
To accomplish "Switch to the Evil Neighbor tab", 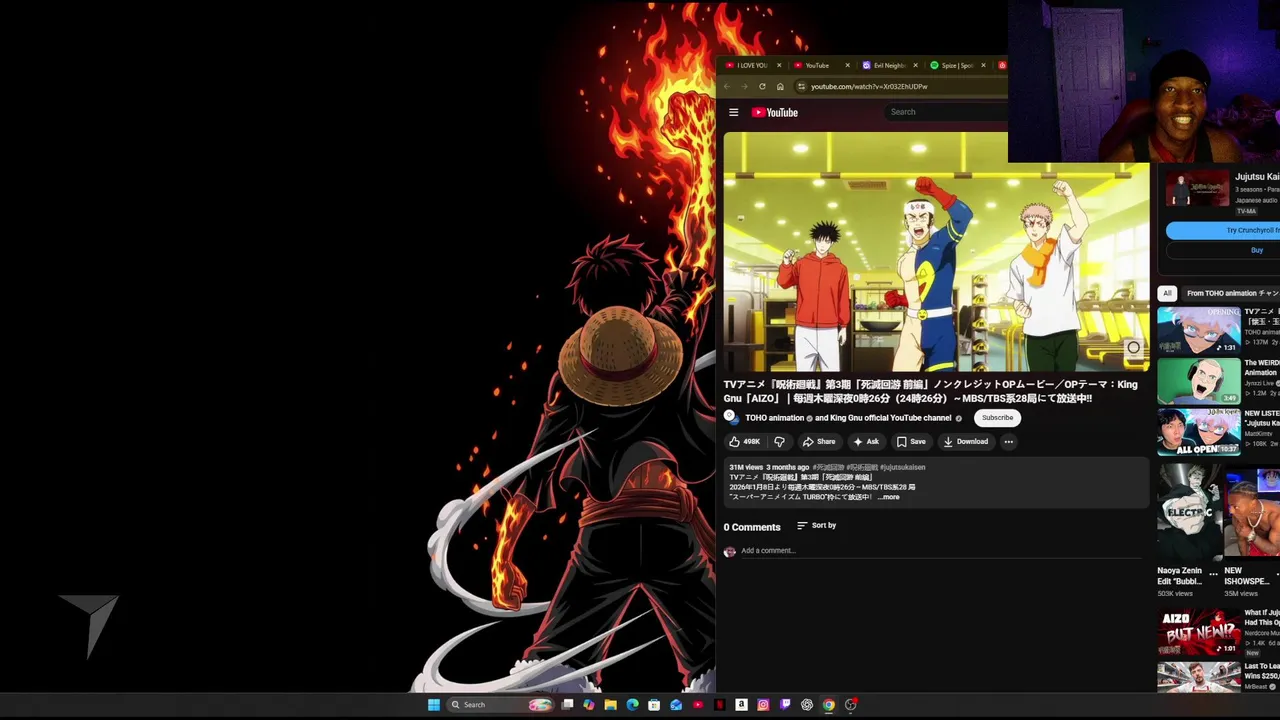I will [889, 65].
